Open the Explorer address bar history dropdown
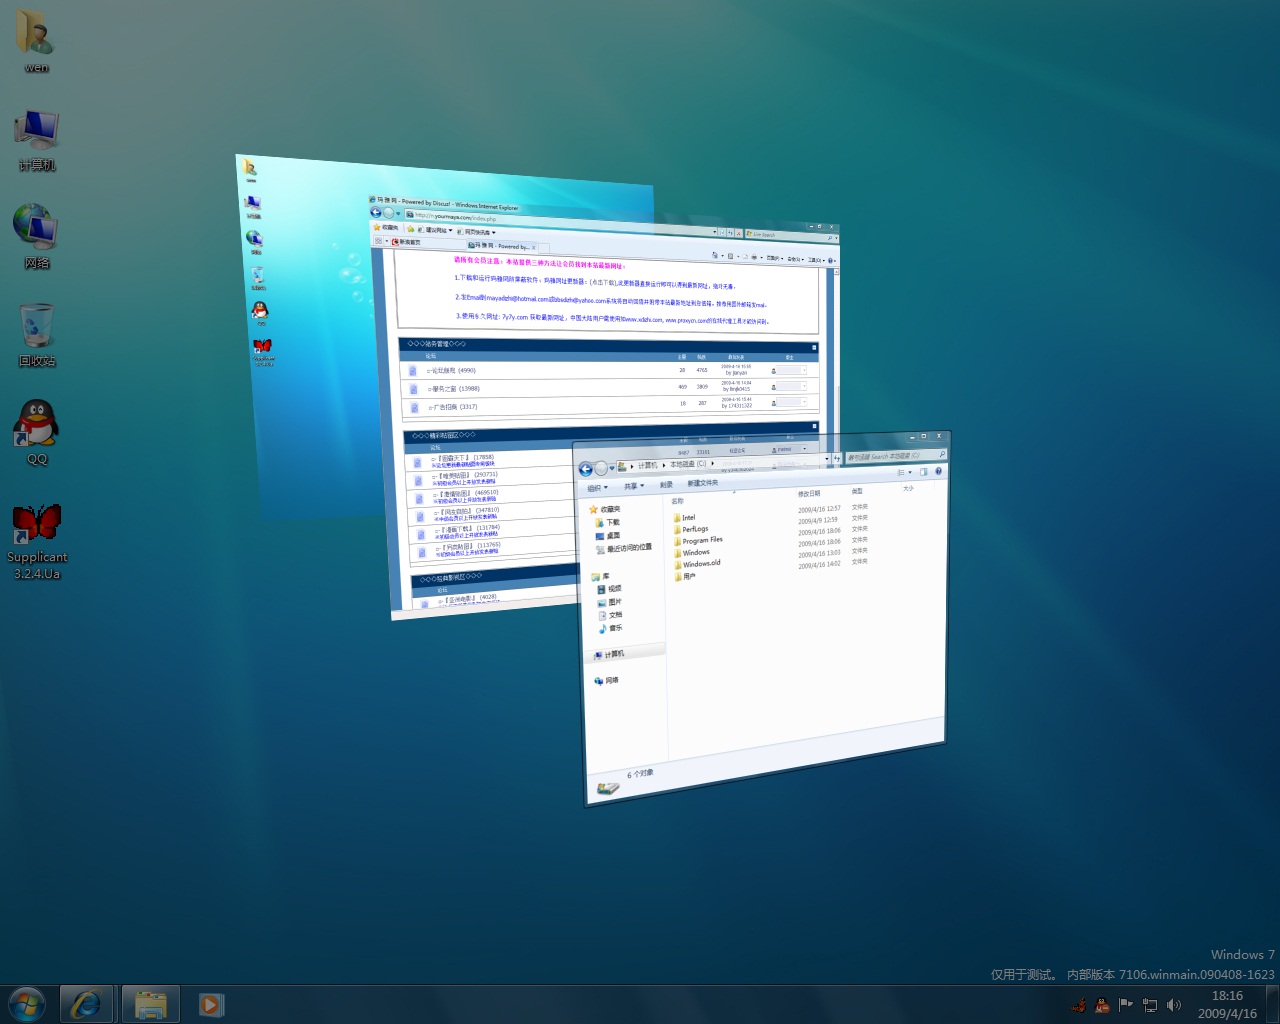 [827, 459]
